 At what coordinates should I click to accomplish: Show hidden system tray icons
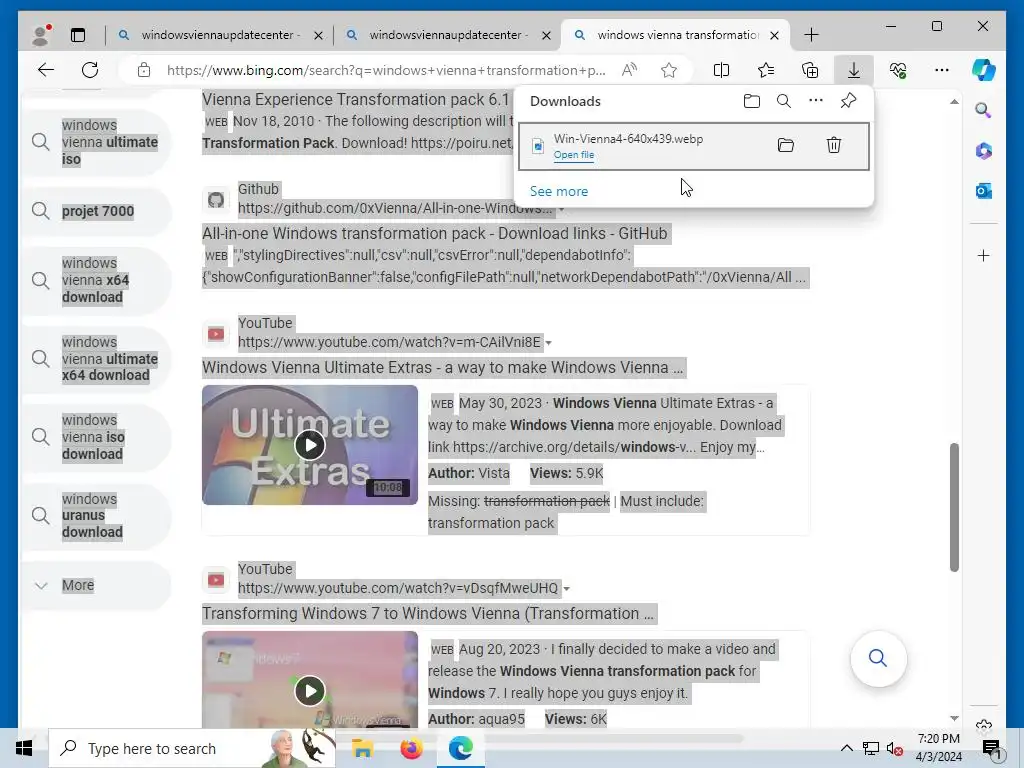pyautogui.click(x=846, y=748)
